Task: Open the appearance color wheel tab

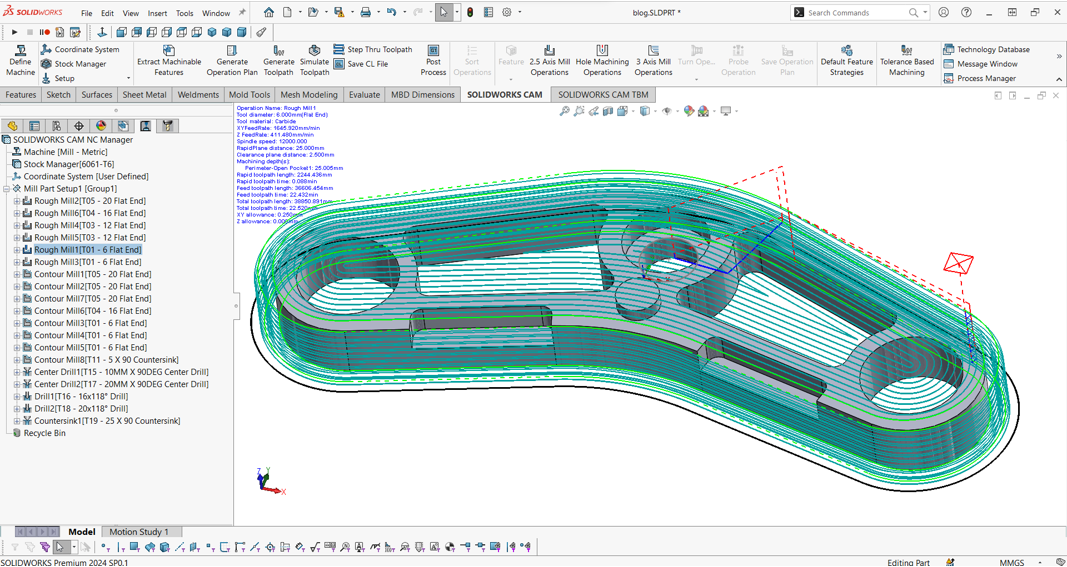Action: click(101, 126)
